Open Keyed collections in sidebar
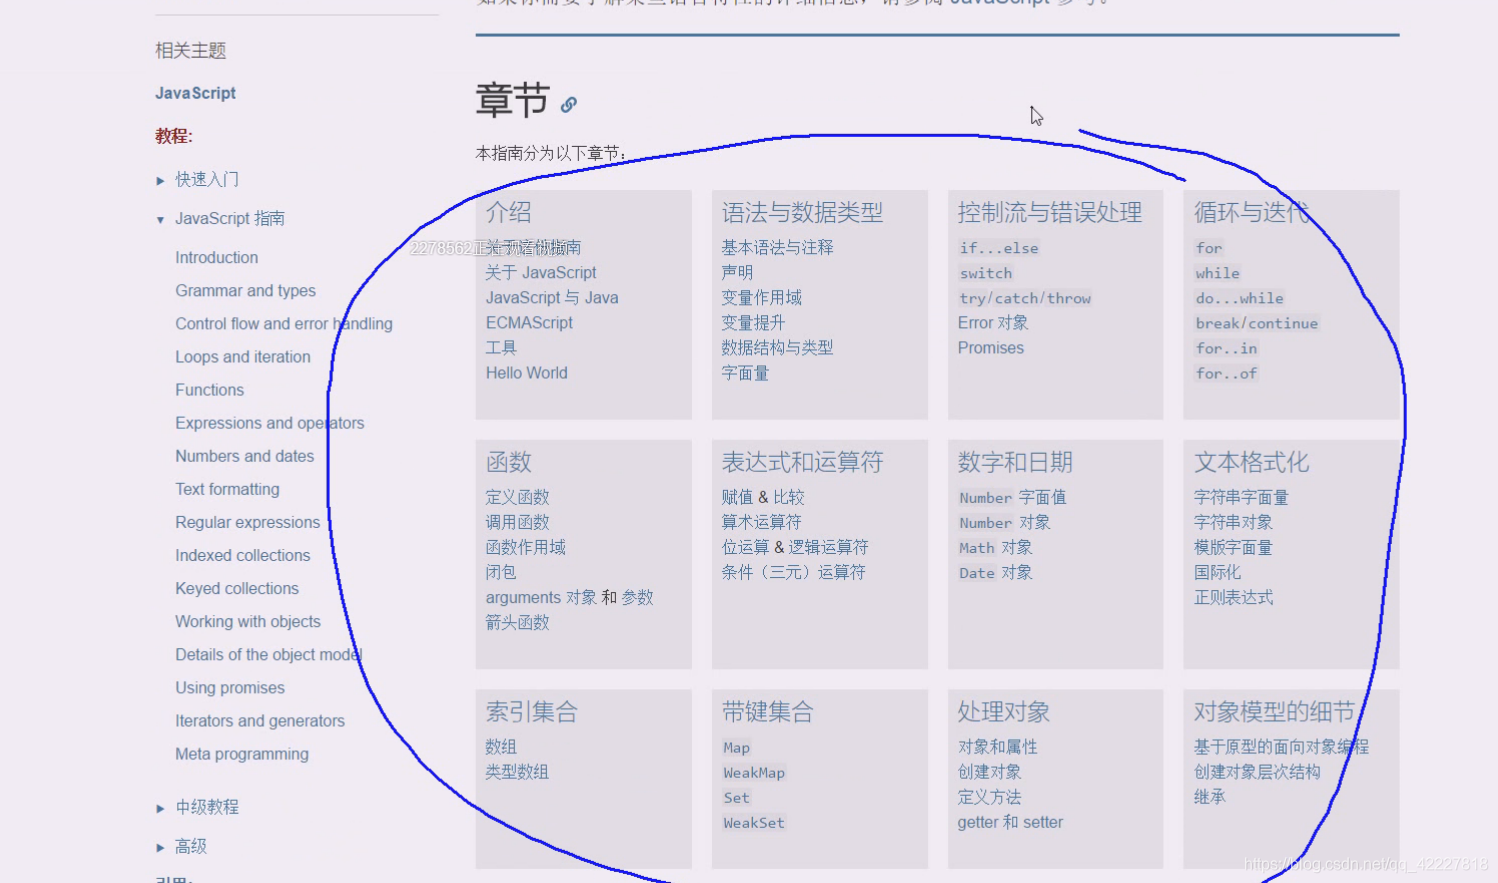Image resolution: width=1498 pixels, height=883 pixels. coord(237,588)
